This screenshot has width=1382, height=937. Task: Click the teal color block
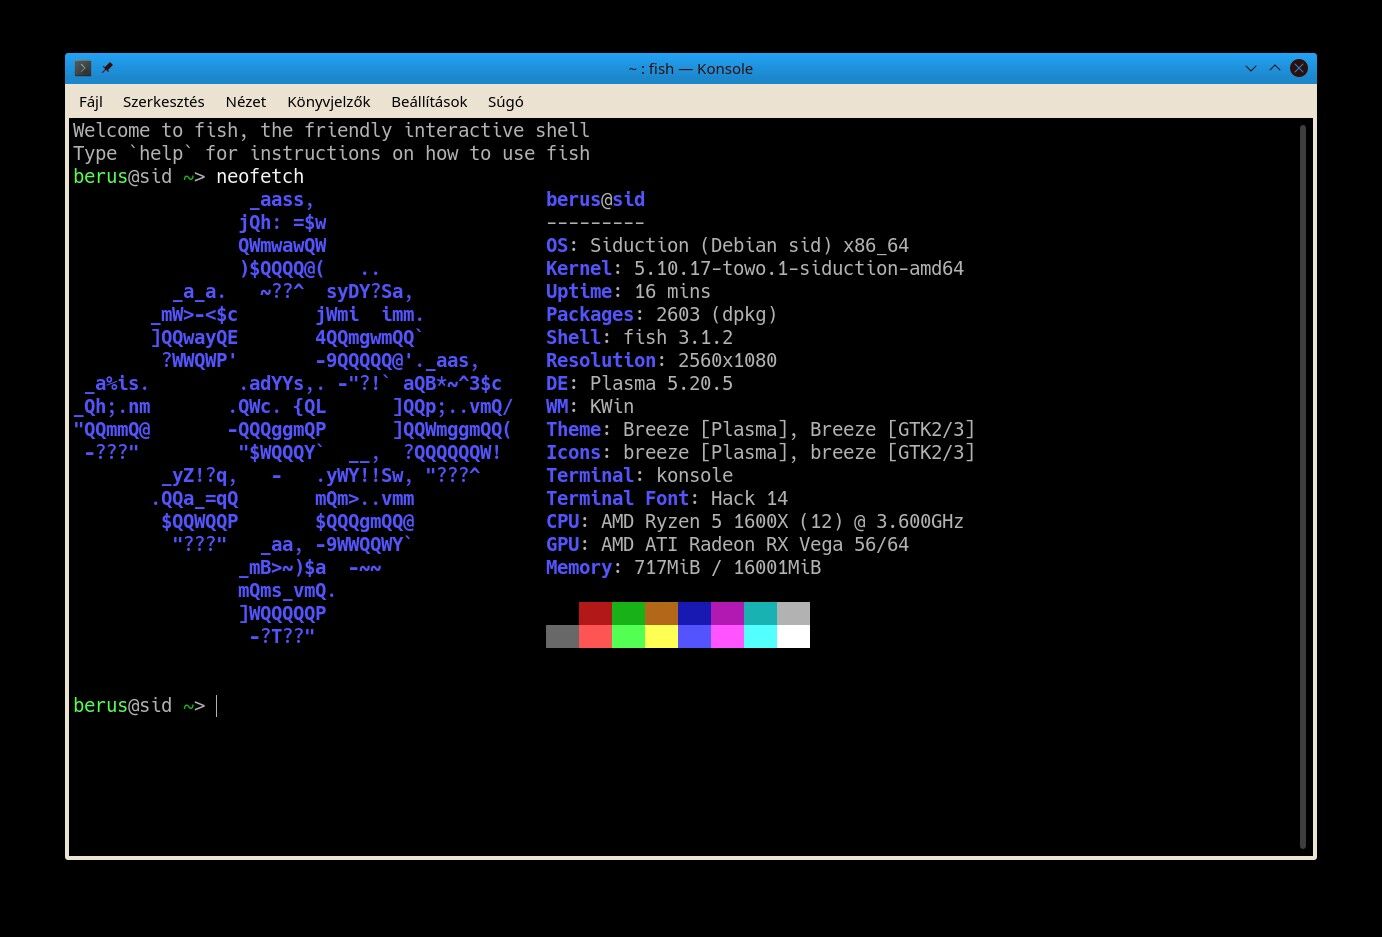pos(760,613)
